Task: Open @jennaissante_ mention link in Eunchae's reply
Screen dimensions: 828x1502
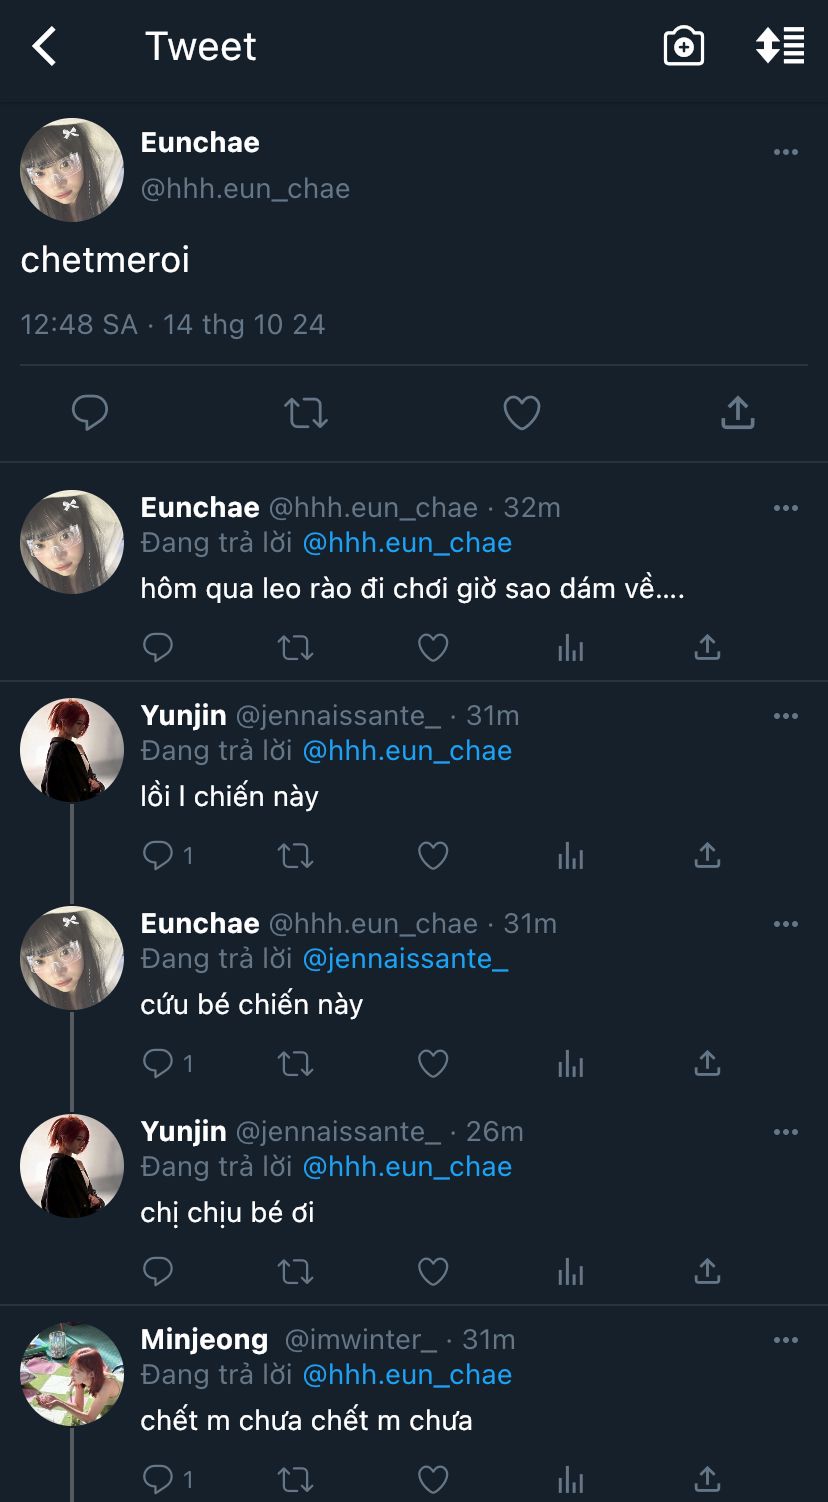Action: pyautogui.click(x=405, y=959)
